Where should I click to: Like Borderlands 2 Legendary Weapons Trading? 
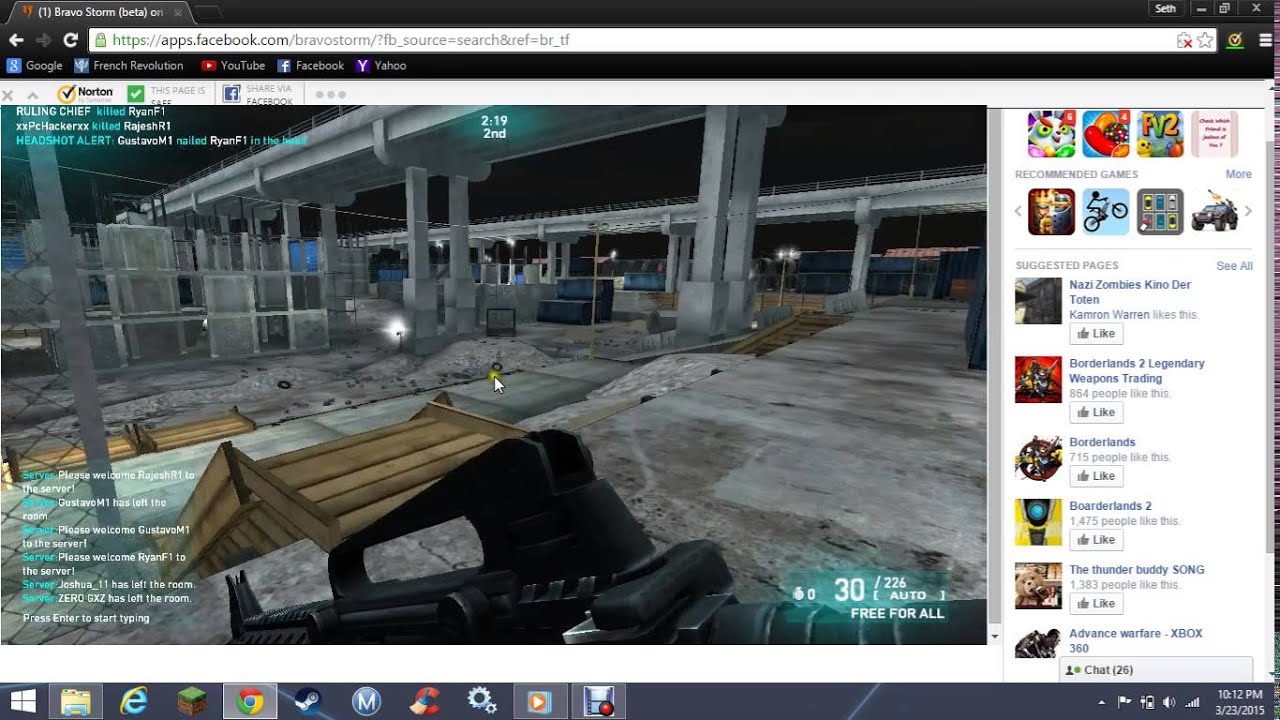point(1096,412)
